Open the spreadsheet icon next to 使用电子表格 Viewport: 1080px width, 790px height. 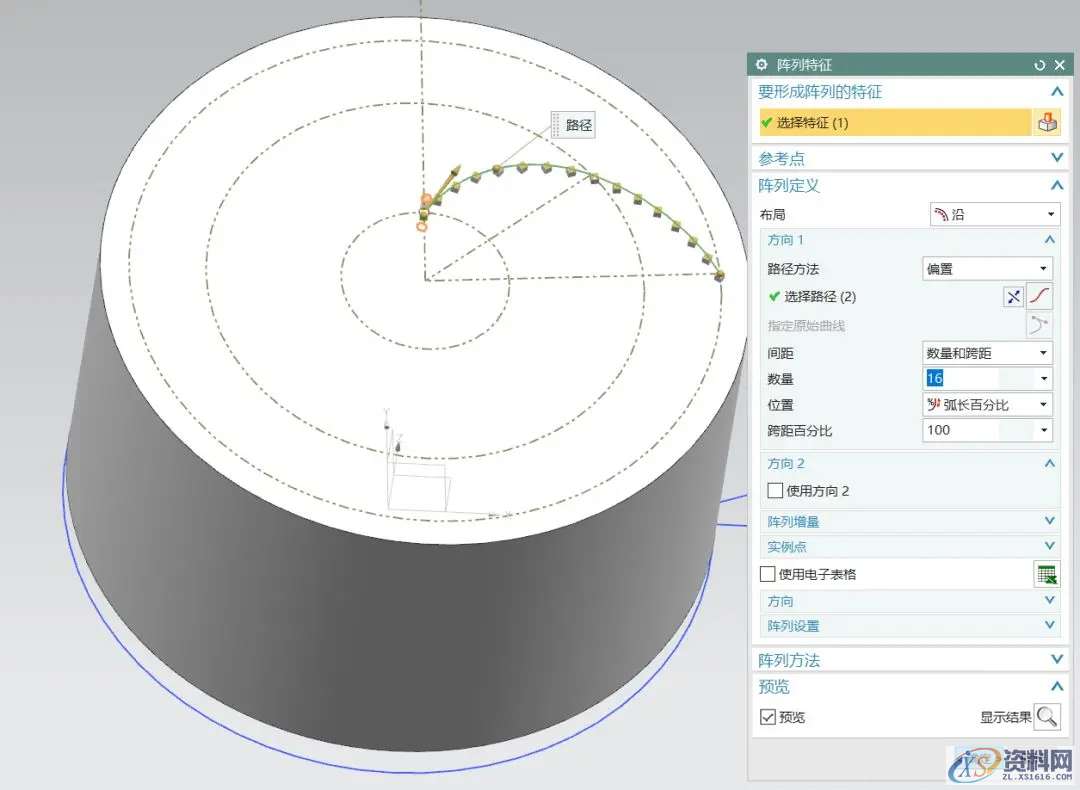point(1047,574)
